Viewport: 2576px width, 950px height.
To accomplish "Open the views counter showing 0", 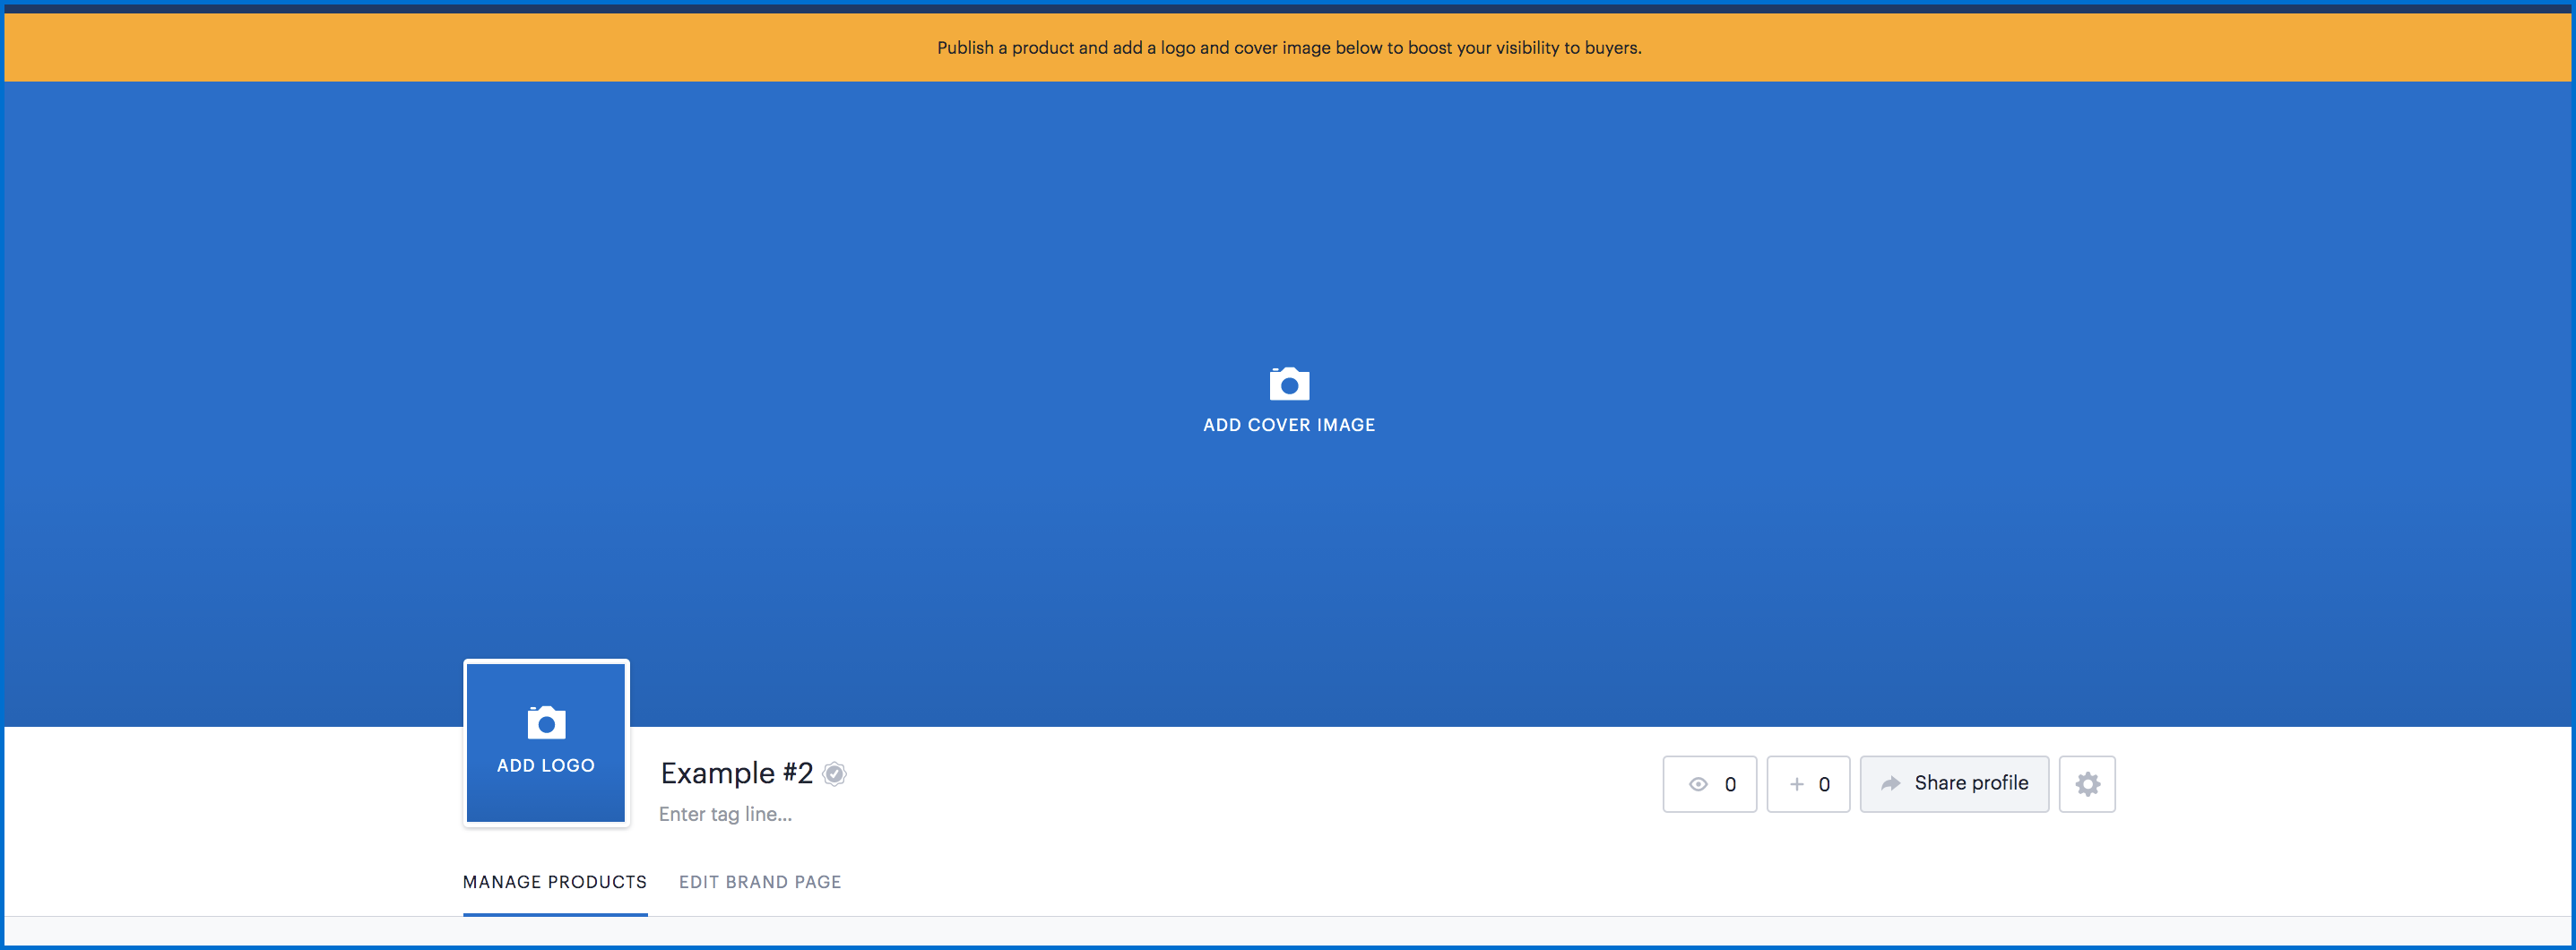I will 1710,784.
